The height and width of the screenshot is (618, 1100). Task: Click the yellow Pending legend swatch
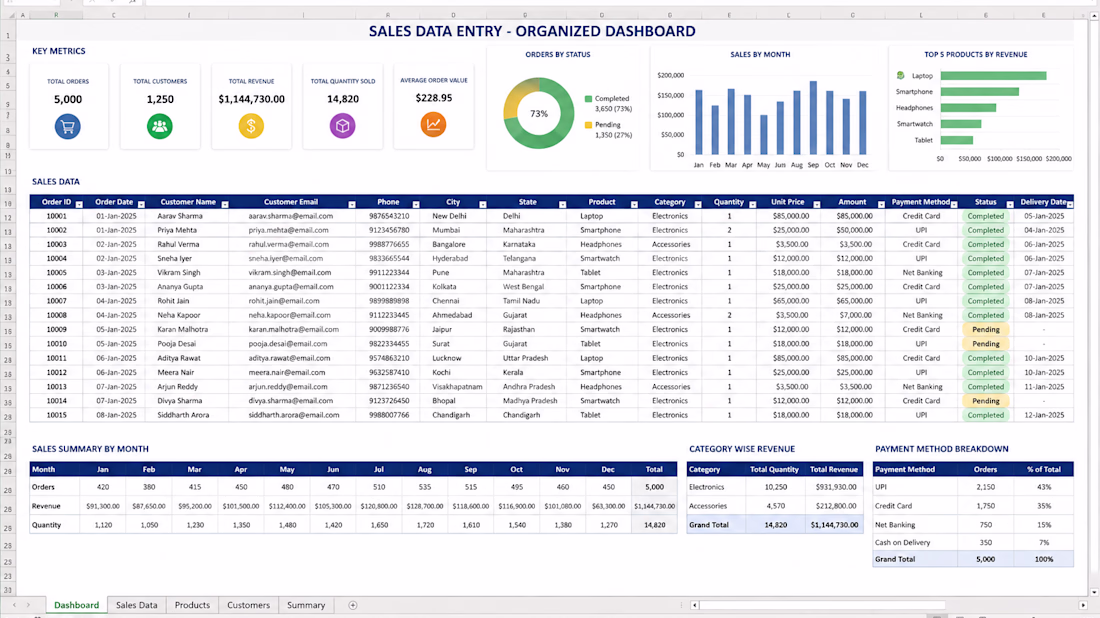[589, 125]
